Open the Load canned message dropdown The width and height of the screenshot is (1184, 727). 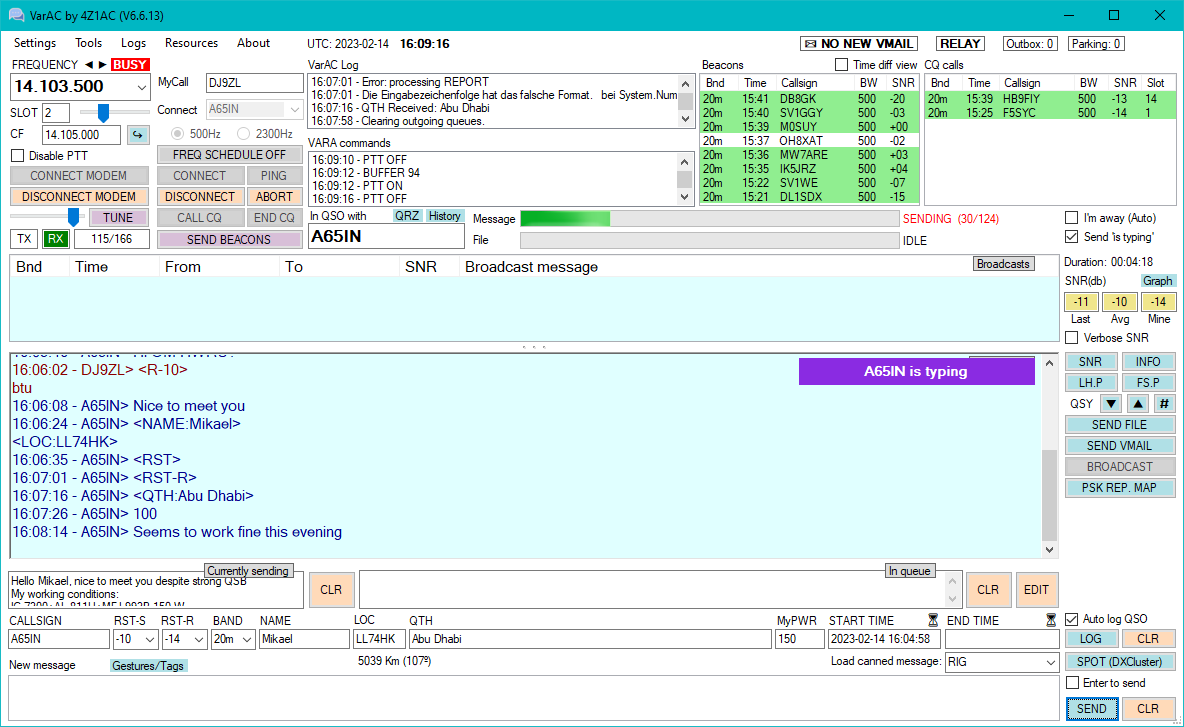[1049, 662]
